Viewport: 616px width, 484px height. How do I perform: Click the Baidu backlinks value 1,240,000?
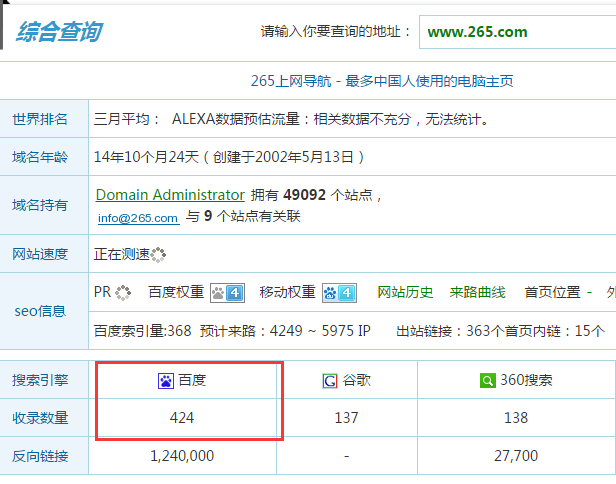[x=182, y=456]
